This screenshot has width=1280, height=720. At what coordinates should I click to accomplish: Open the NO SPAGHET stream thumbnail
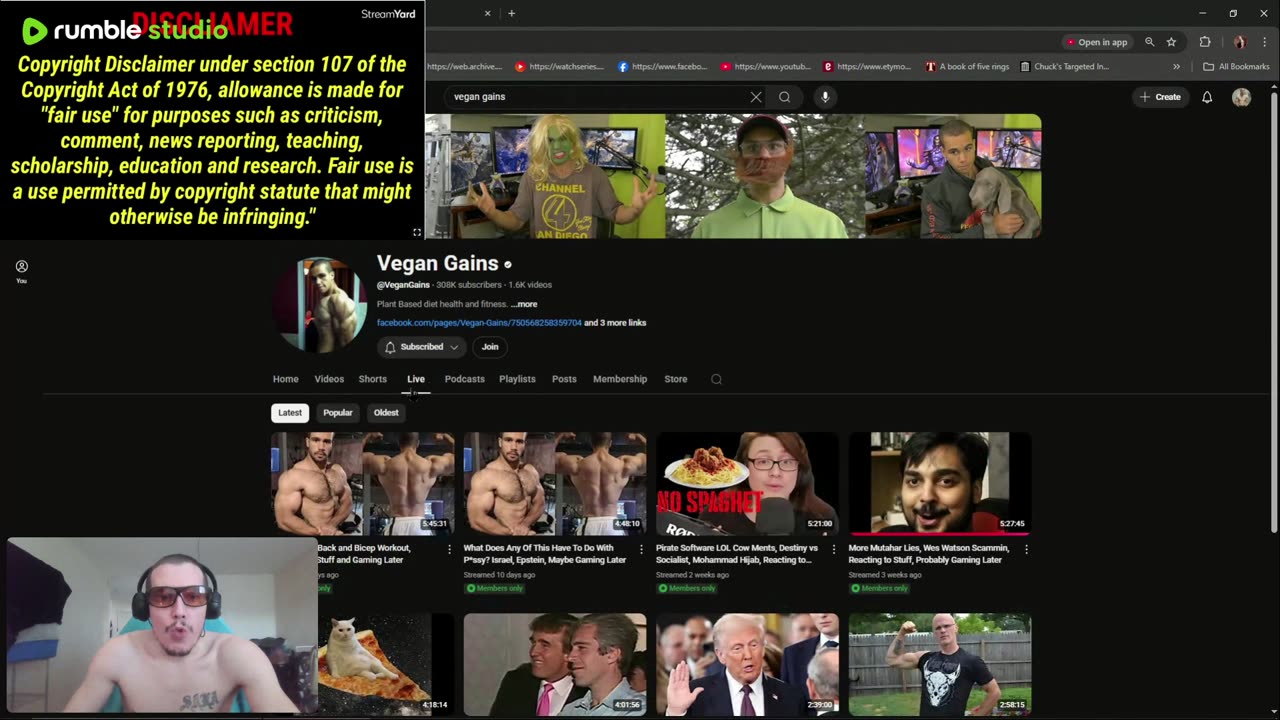(747, 483)
